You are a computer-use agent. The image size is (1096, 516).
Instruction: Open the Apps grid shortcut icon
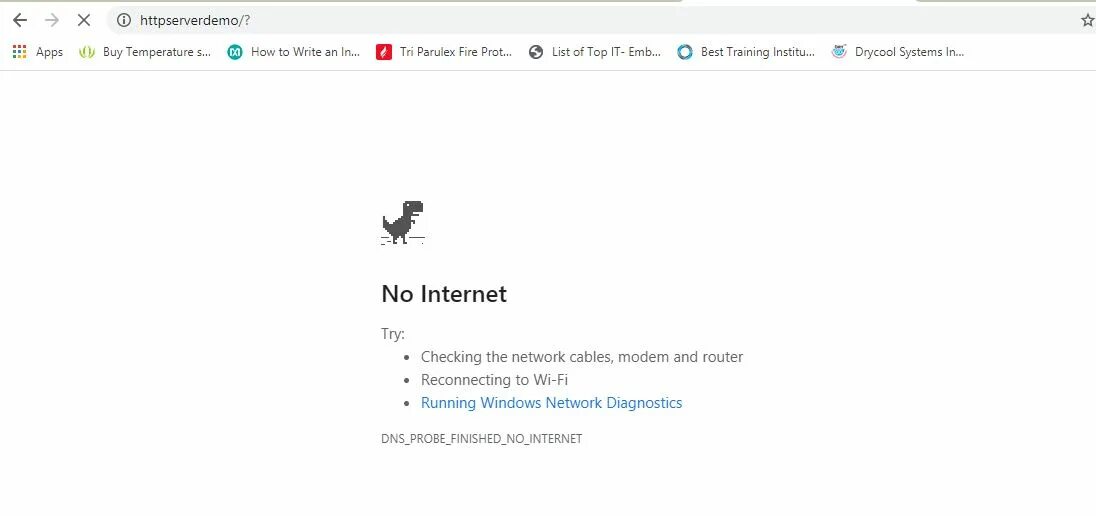click(20, 52)
